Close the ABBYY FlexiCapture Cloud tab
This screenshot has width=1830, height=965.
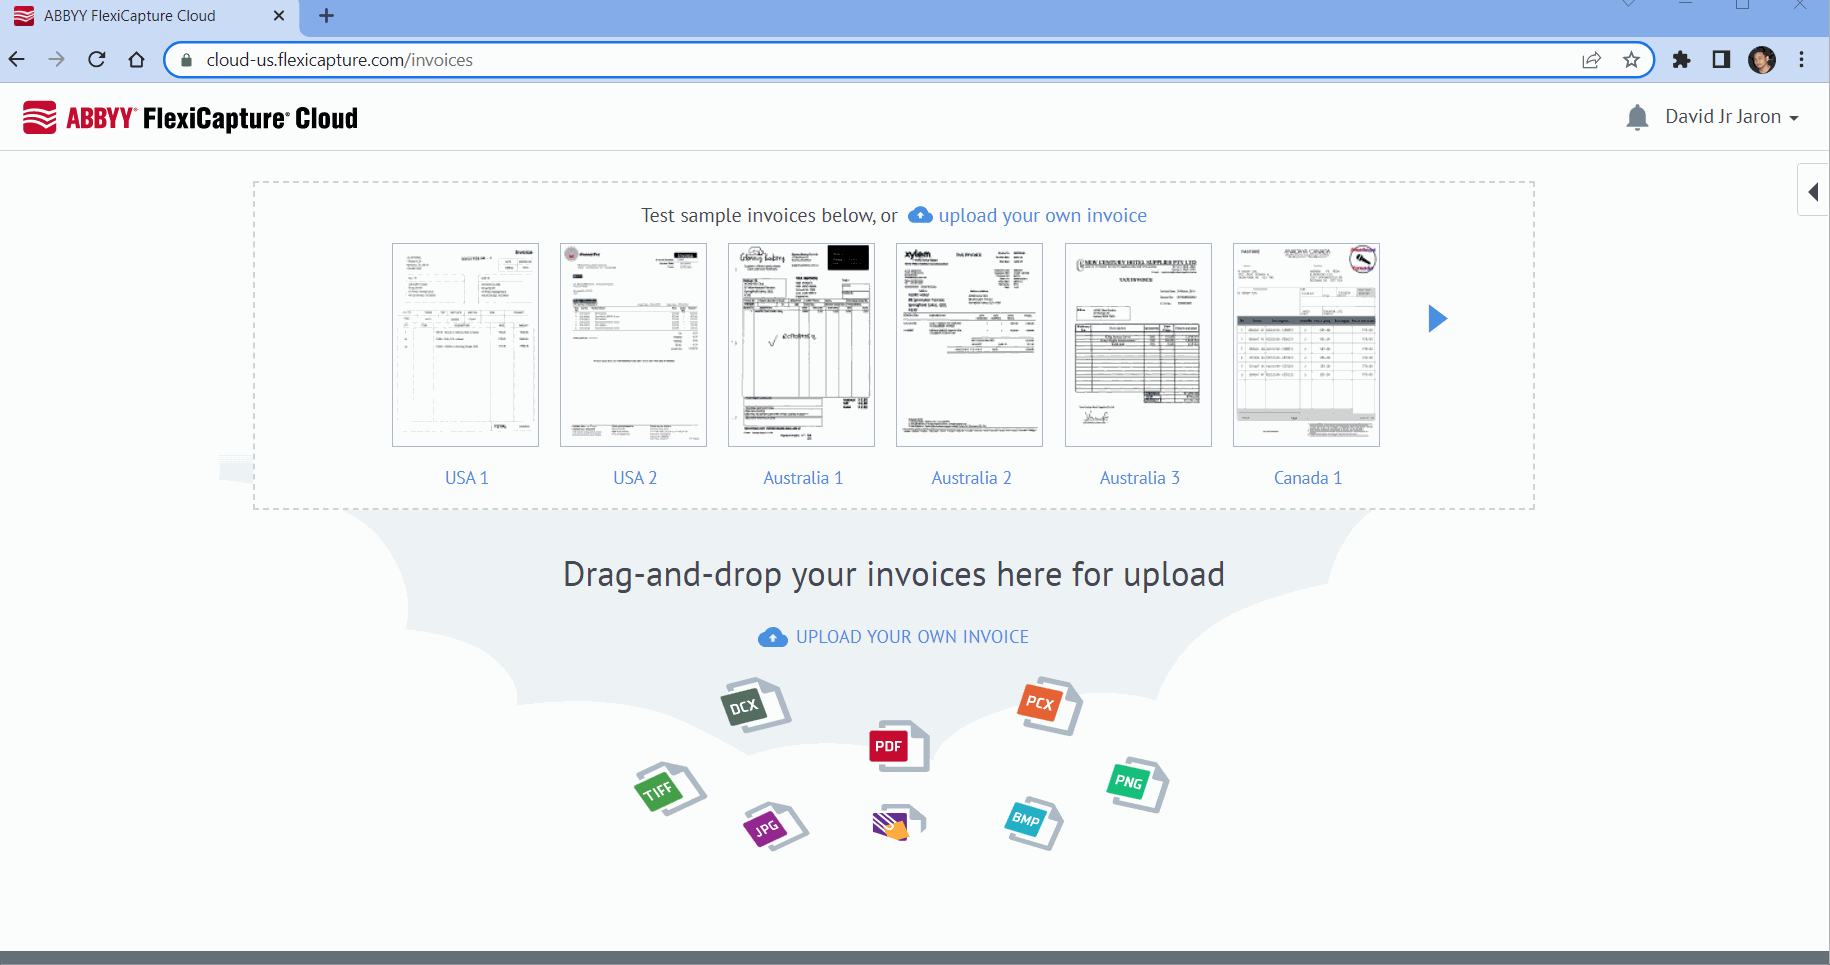[279, 16]
